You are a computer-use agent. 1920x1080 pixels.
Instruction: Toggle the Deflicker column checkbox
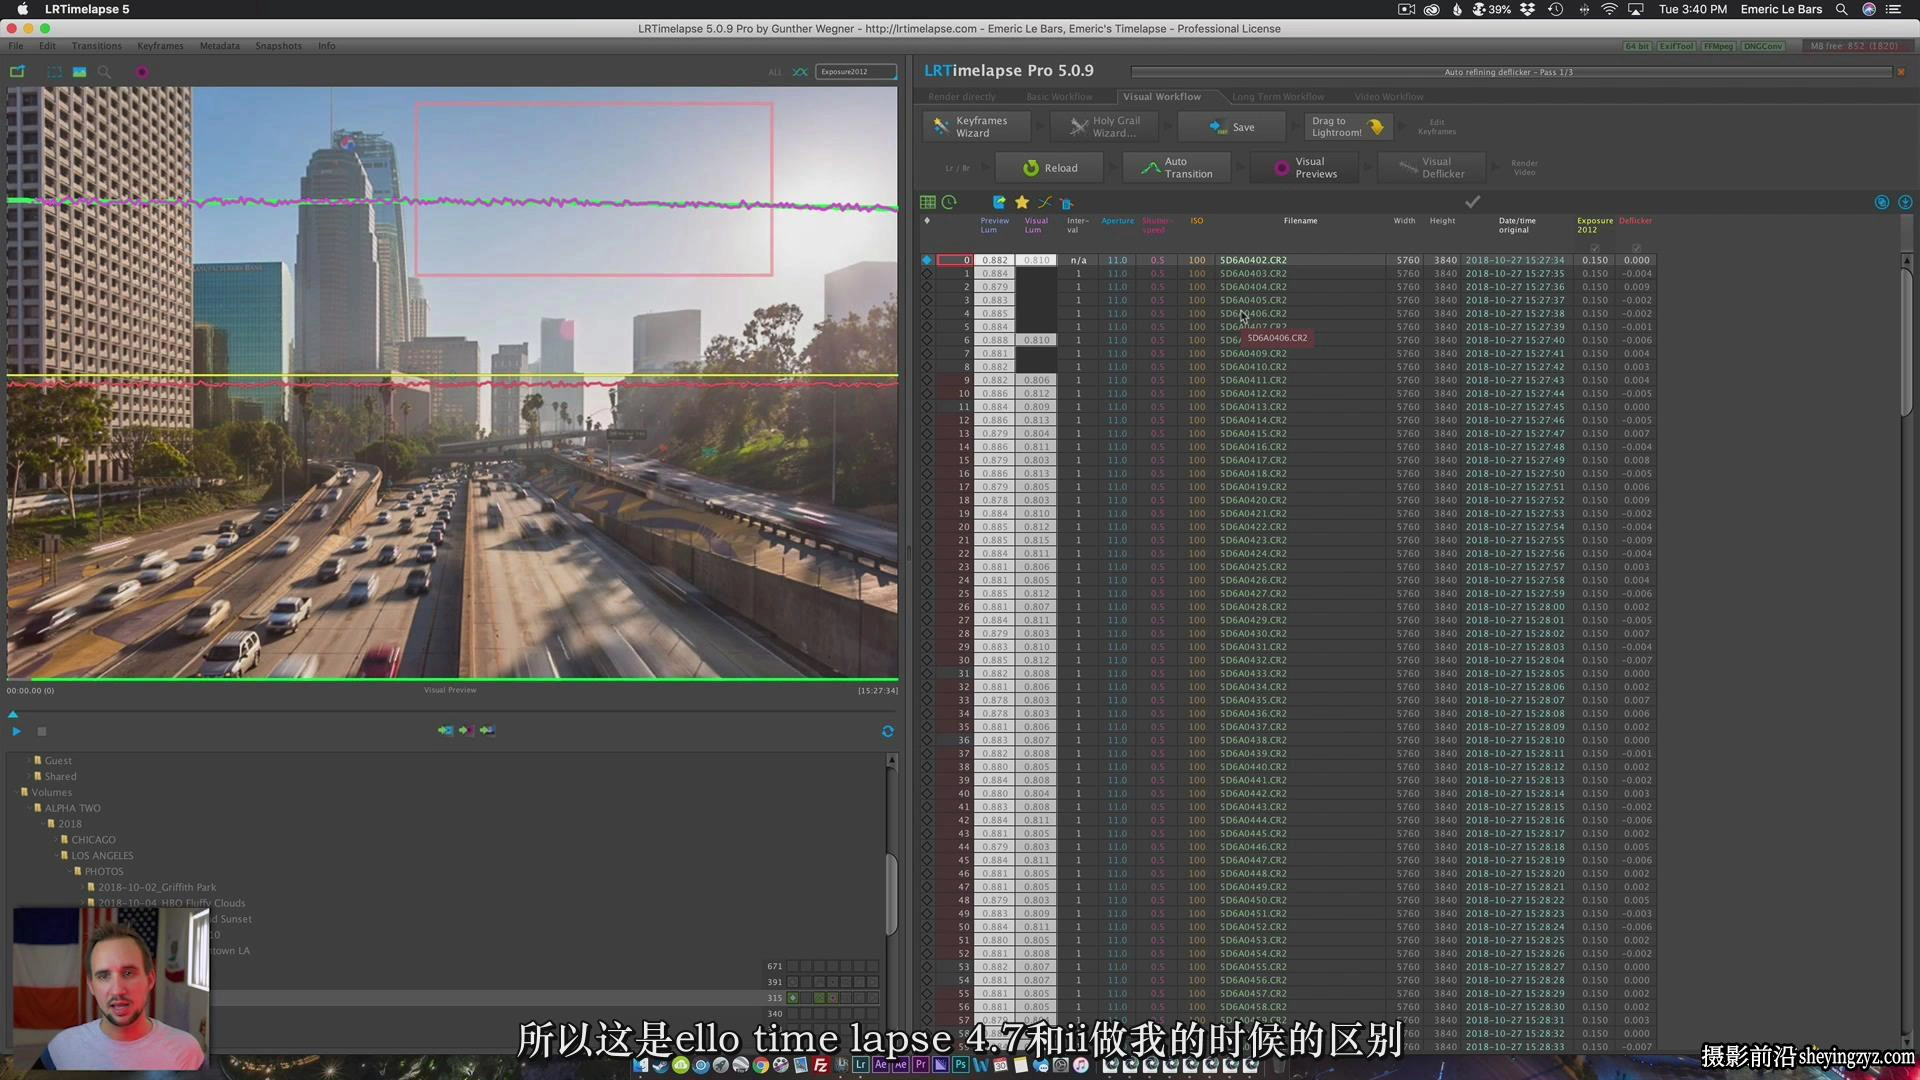pyautogui.click(x=1636, y=248)
